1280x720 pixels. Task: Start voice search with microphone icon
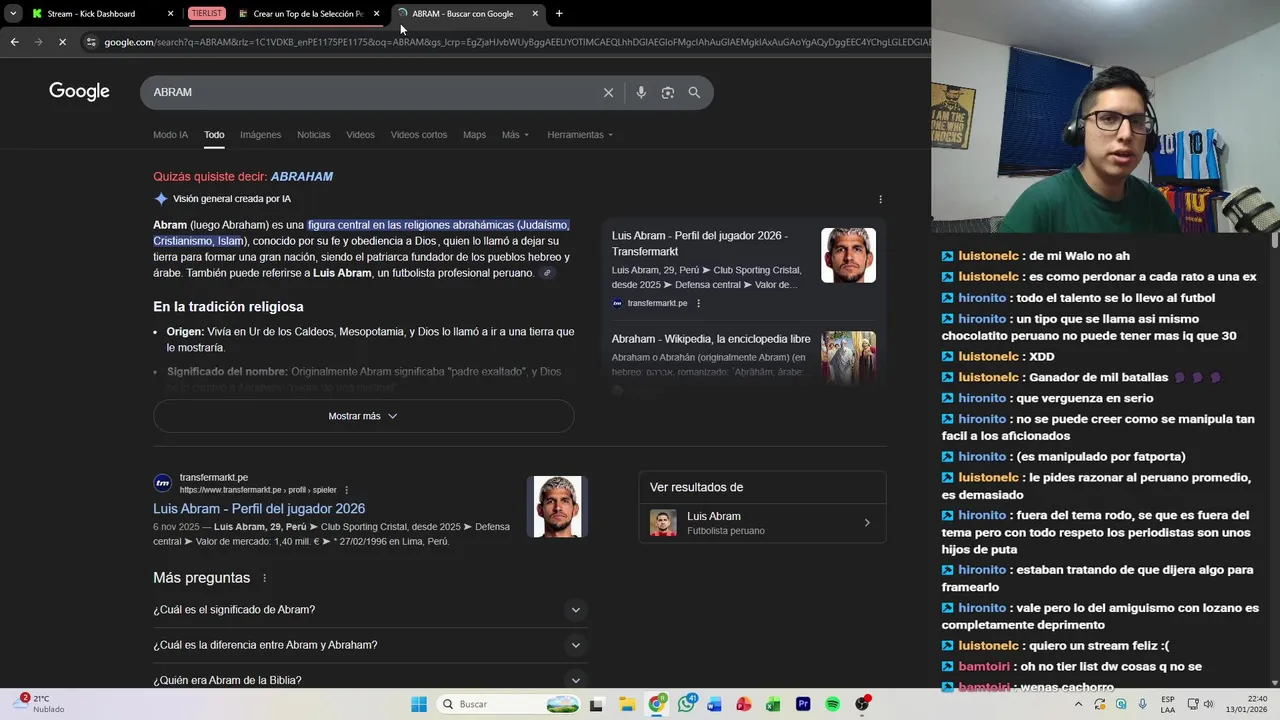641,92
